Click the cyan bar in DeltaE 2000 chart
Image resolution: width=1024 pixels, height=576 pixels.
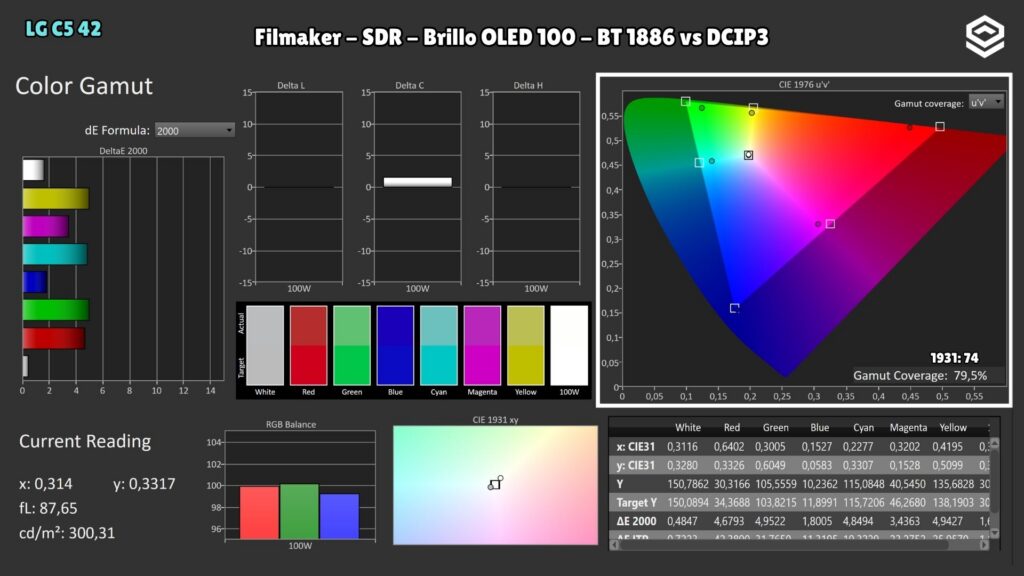pos(55,254)
